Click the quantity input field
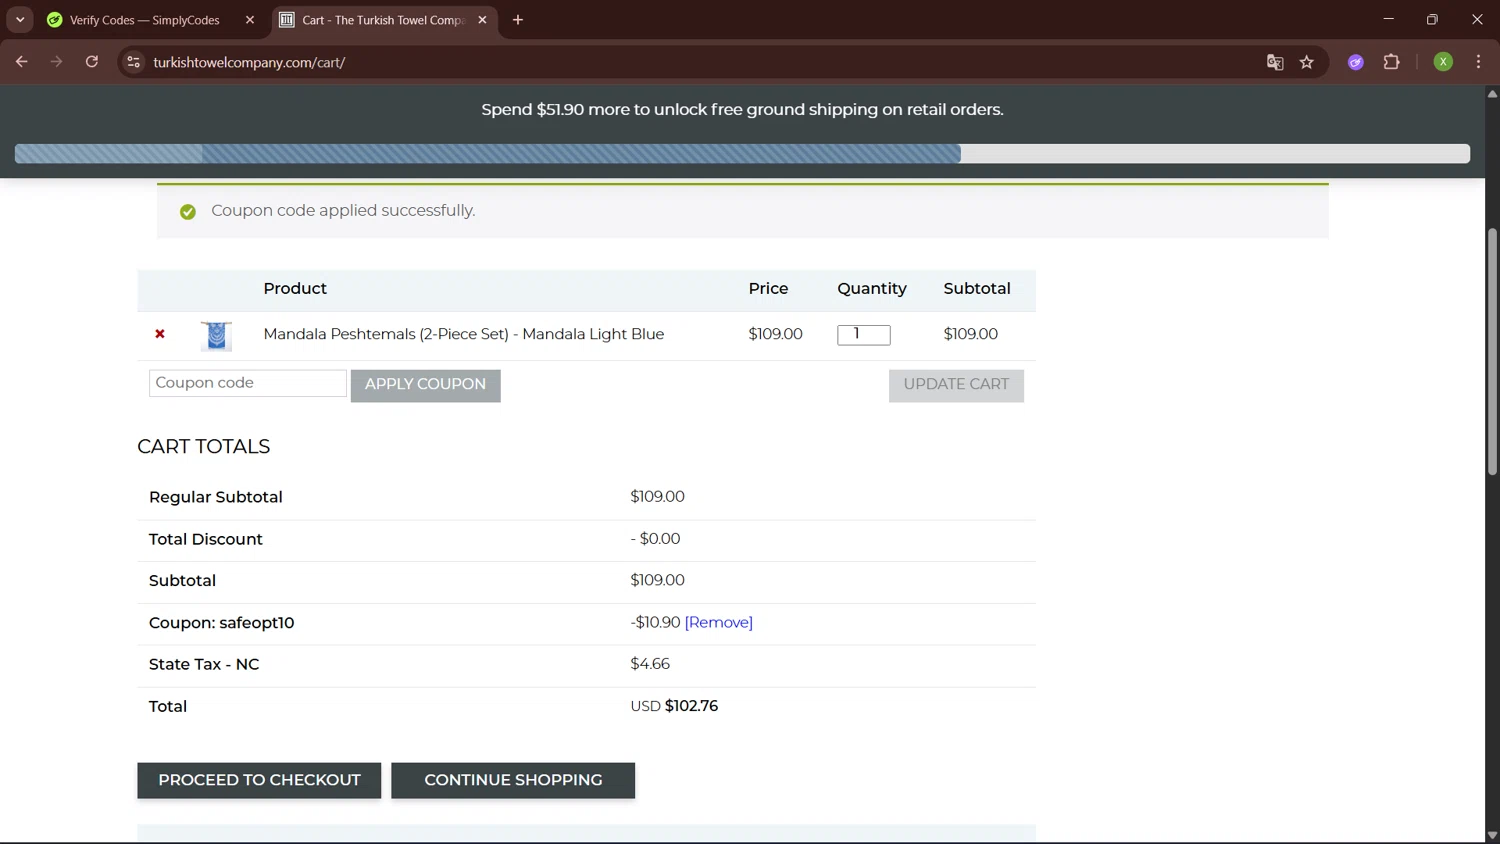This screenshot has height=844, width=1500. point(864,335)
